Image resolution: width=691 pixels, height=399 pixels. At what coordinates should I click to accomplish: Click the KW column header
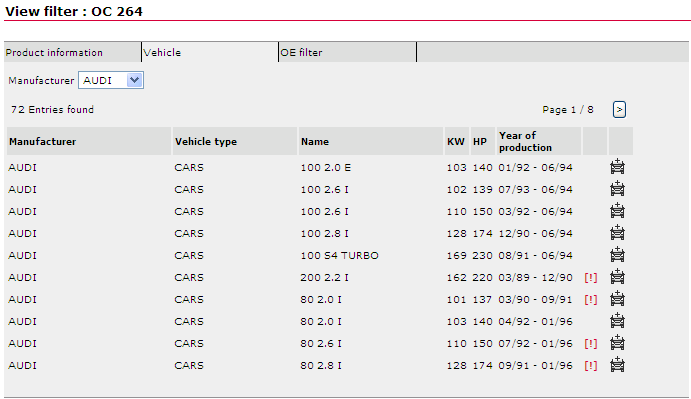[457, 142]
